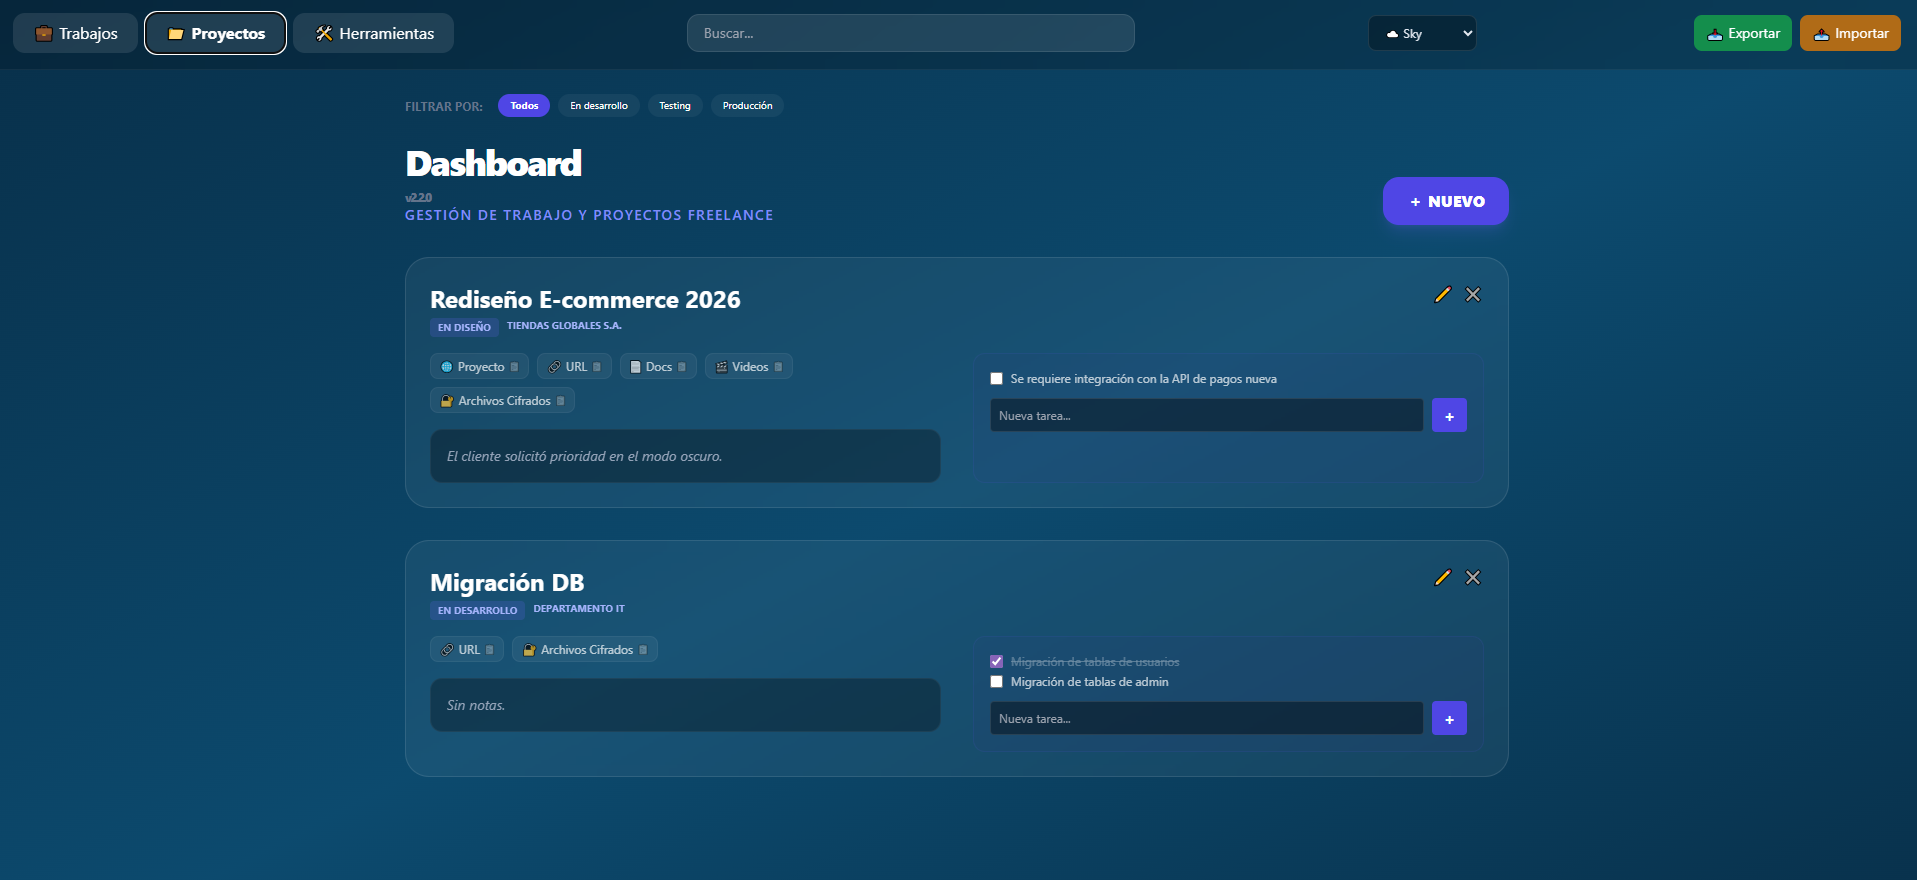Delete the Rediseño E-commerce 2026 project with X icon
1917x880 pixels.
coord(1473,295)
